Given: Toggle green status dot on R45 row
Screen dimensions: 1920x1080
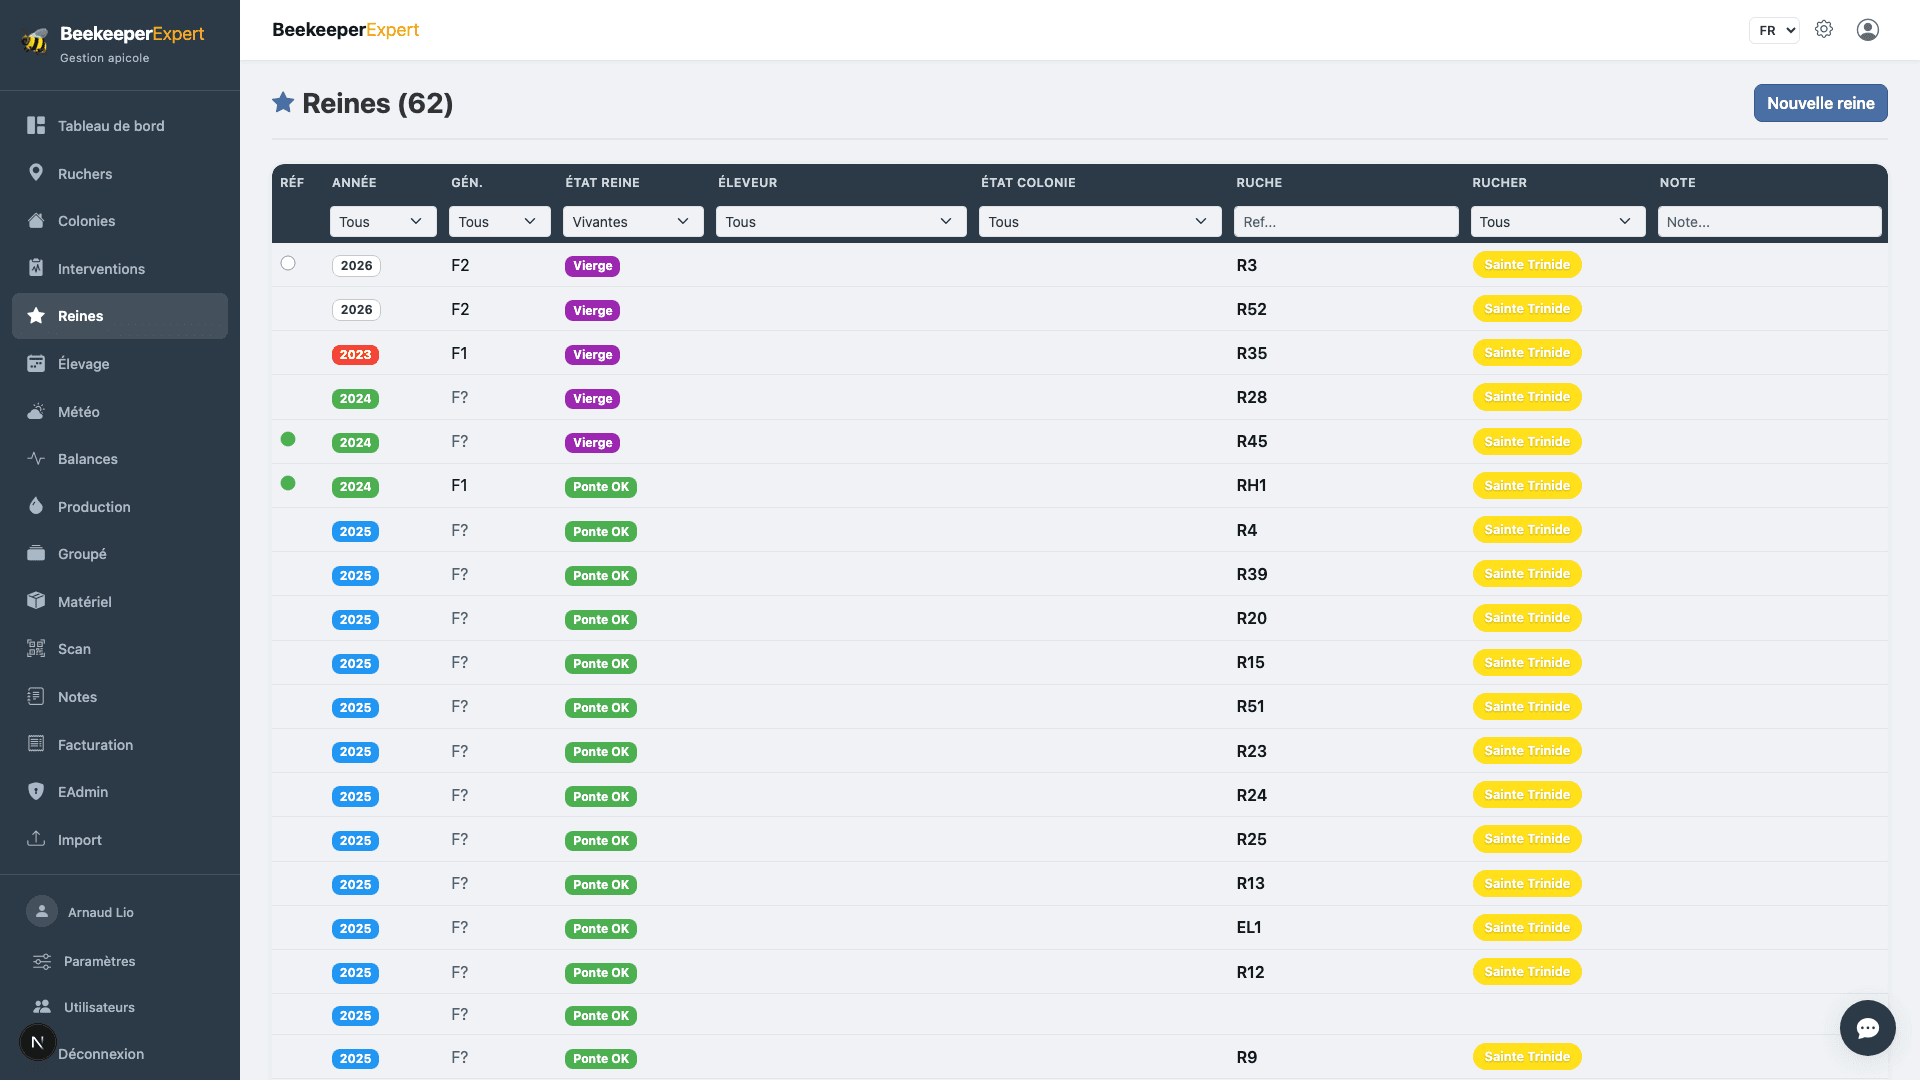Looking at the screenshot, I should pyautogui.click(x=288, y=439).
